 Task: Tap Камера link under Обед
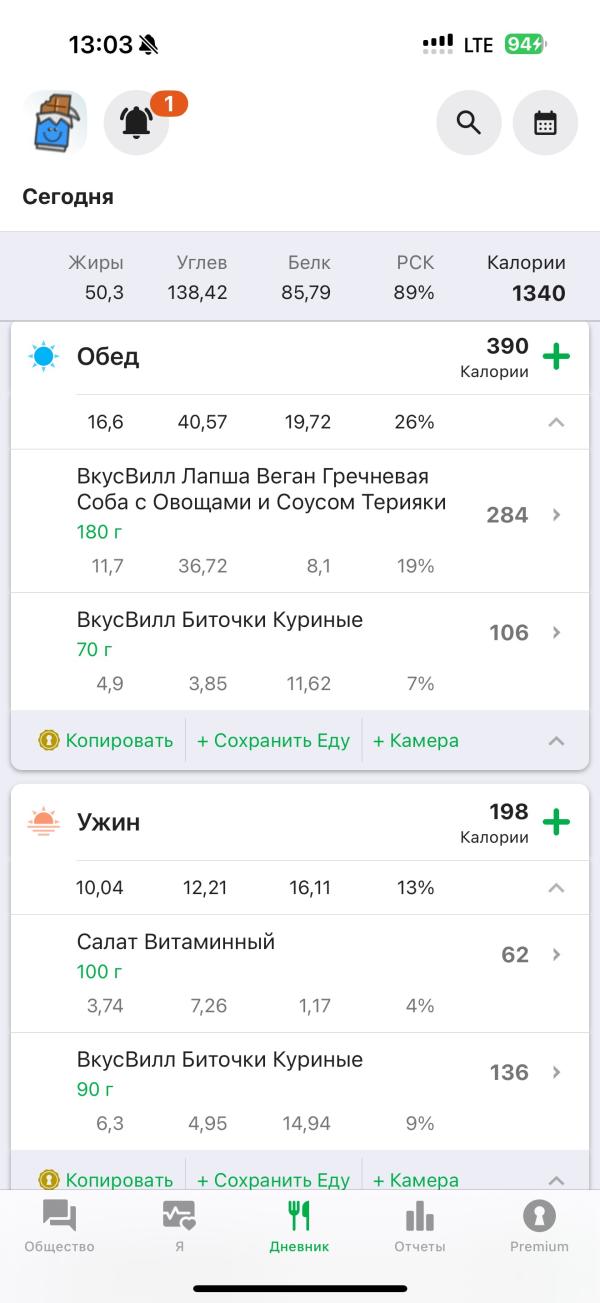pyautogui.click(x=415, y=741)
